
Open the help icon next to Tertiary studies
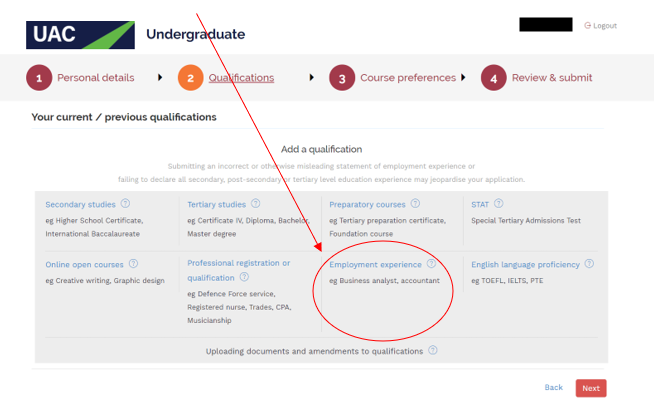tap(256, 204)
